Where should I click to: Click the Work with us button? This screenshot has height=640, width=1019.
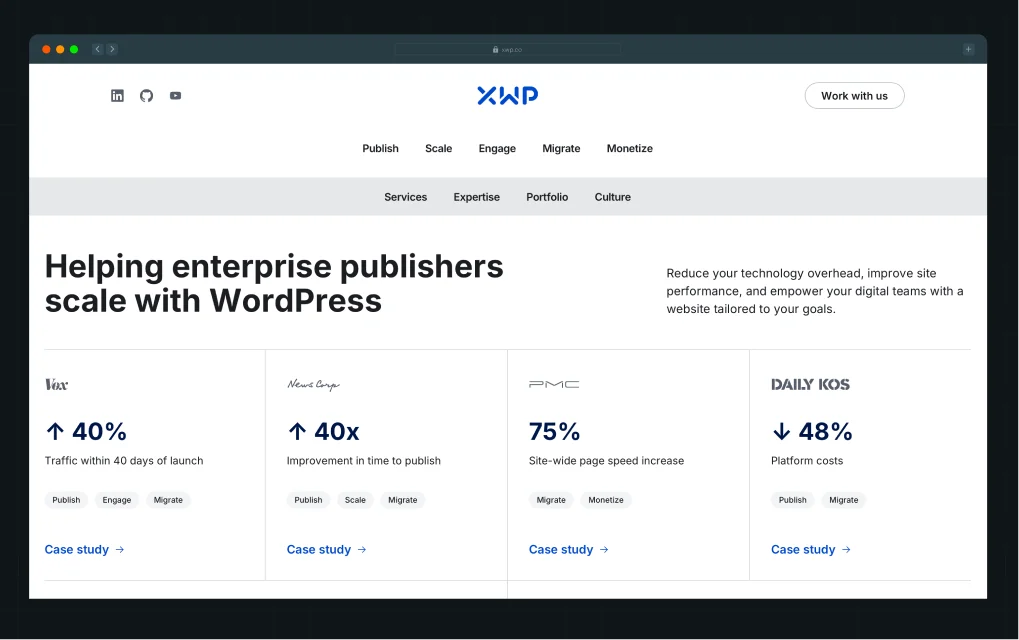854,96
